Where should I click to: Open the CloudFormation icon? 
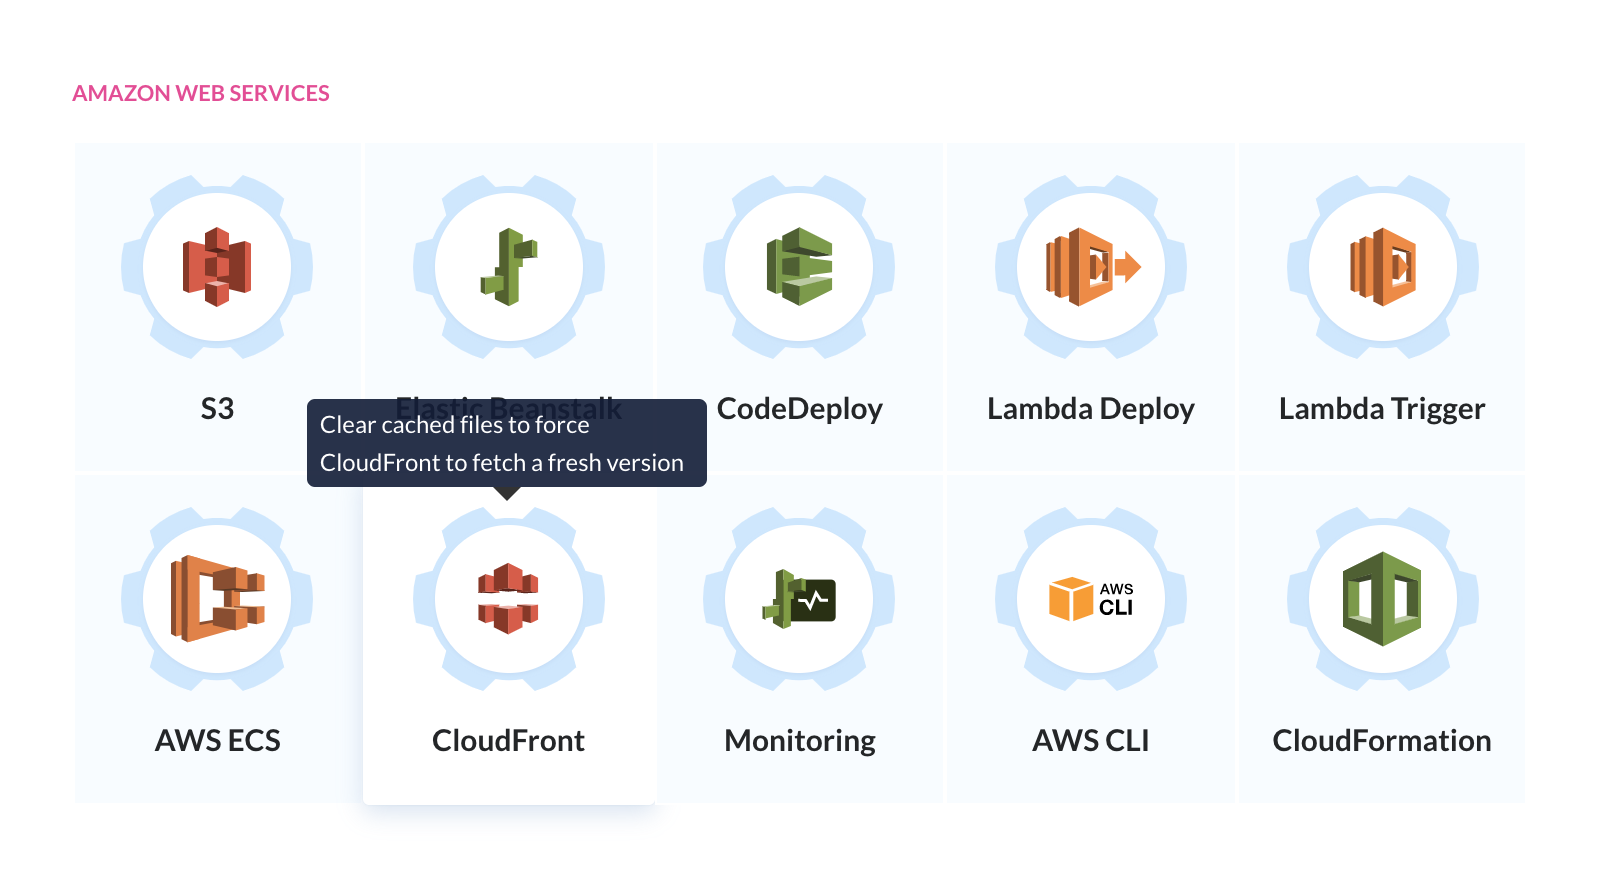[x=1383, y=599]
